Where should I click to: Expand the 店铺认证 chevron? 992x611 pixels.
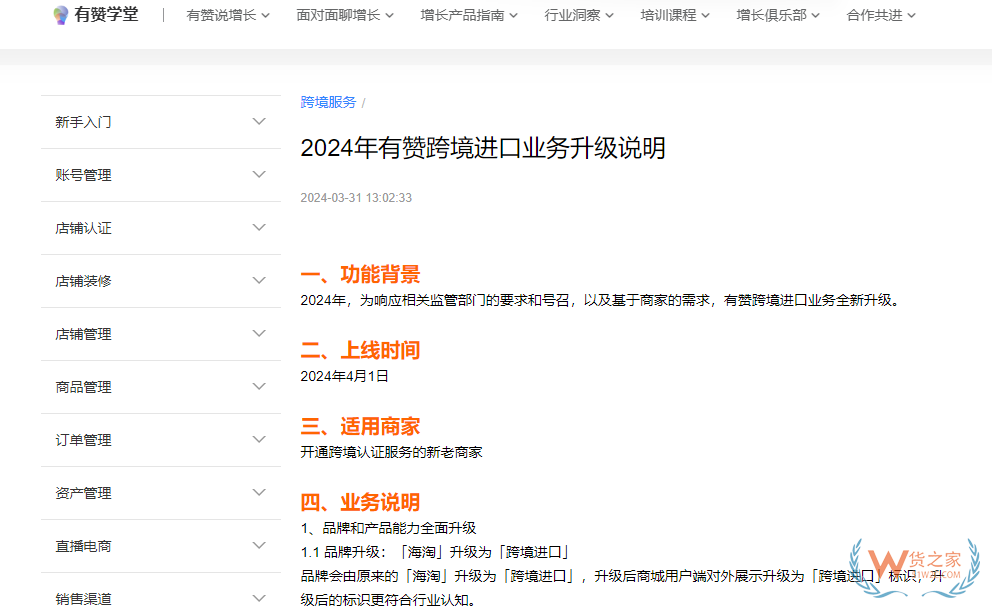[259, 228]
